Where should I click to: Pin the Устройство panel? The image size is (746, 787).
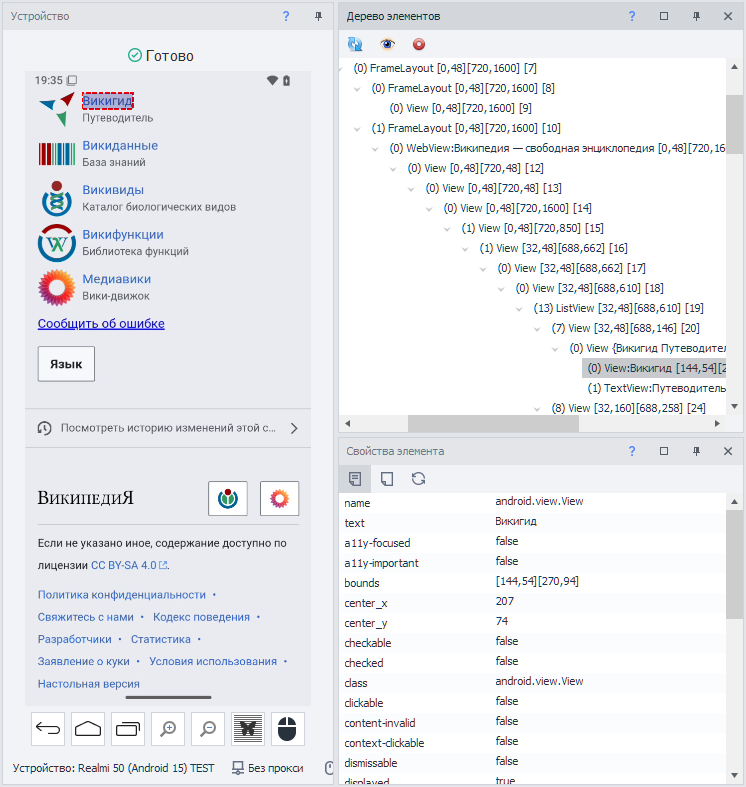(x=318, y=16)
